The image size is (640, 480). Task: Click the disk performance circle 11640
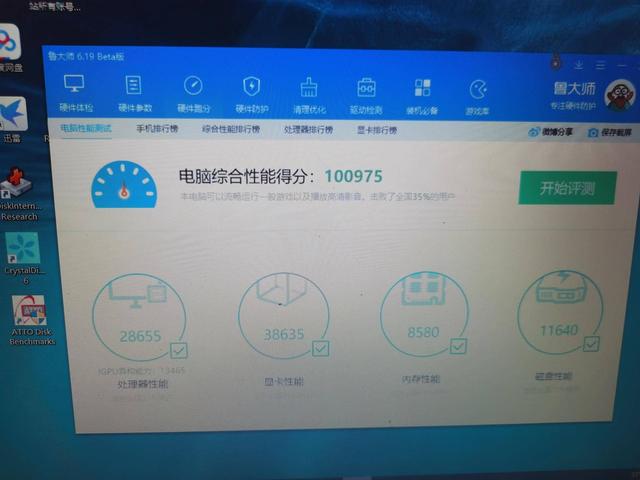[560, 312]
